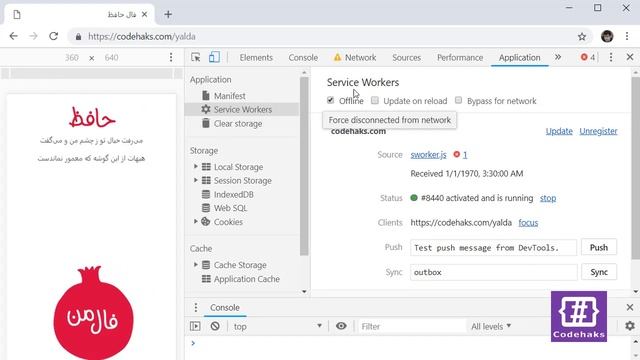Click the Sync button
Viewport: 640px width, 360px height.
tap(599, 272)
